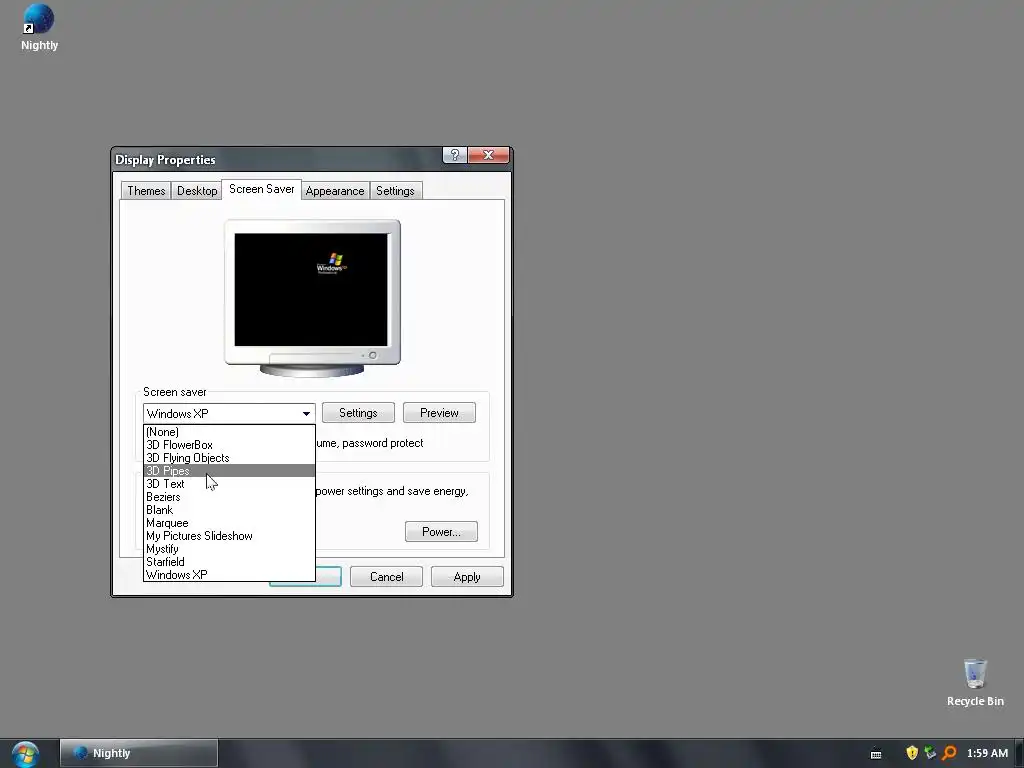Select the Screen Saver tab
1024x768 pixels.
click(x=261, y=189)
